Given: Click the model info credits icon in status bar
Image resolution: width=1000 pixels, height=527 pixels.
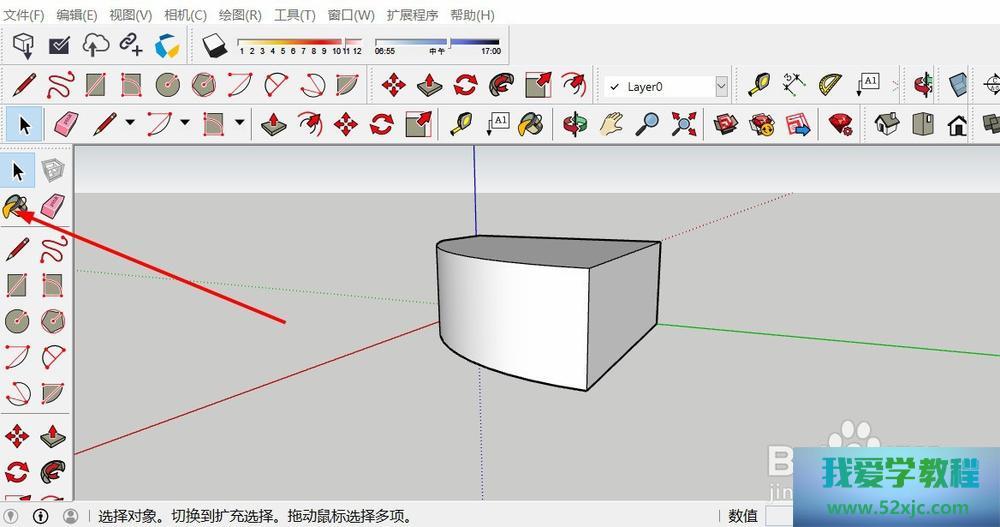Looking at the screenshot, I should coord(41,516).
